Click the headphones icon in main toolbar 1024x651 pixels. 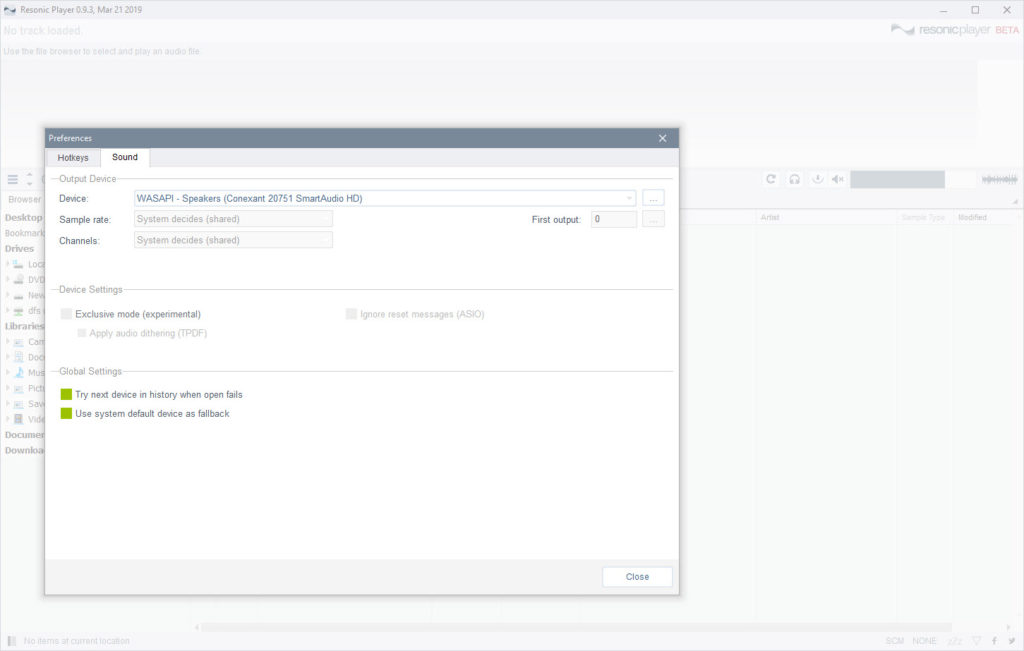(794, 179)
